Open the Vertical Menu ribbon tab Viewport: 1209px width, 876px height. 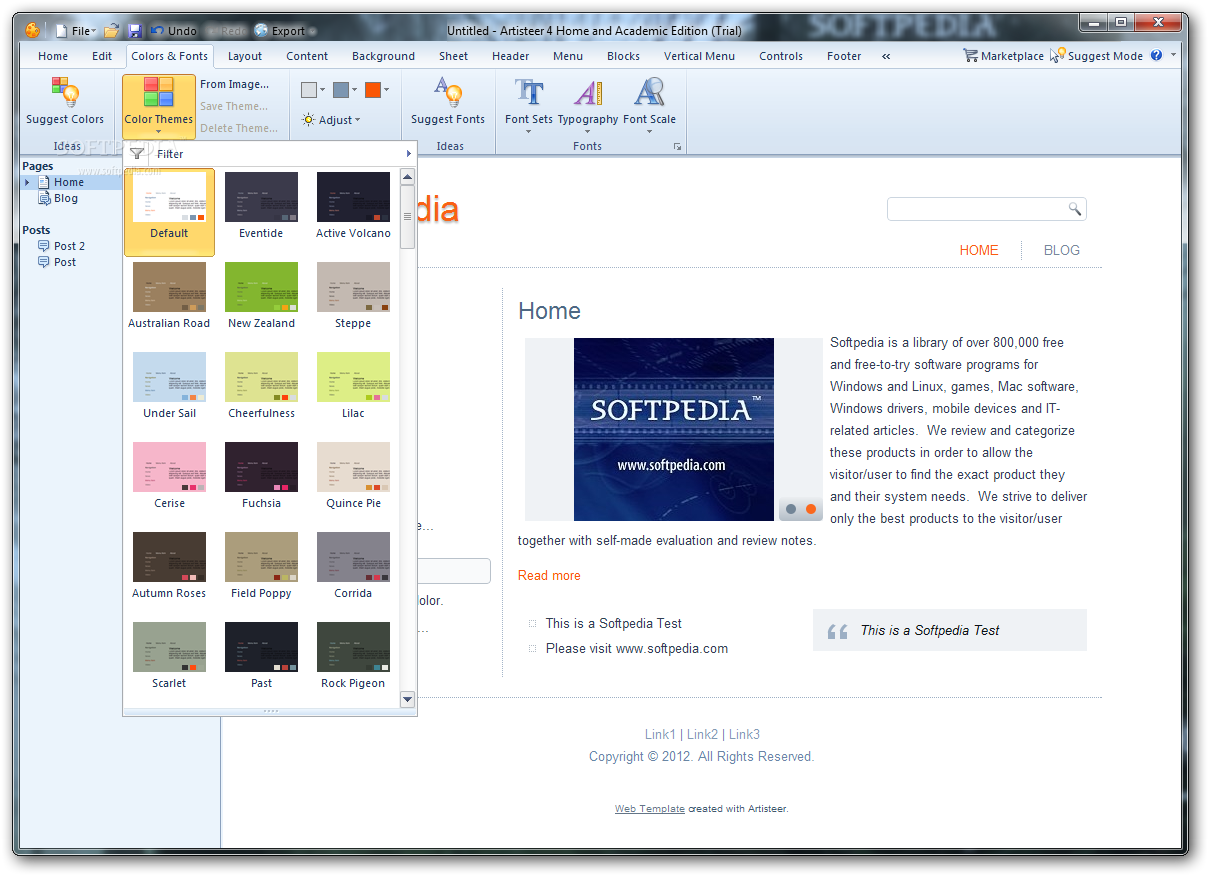pos(699,56)
